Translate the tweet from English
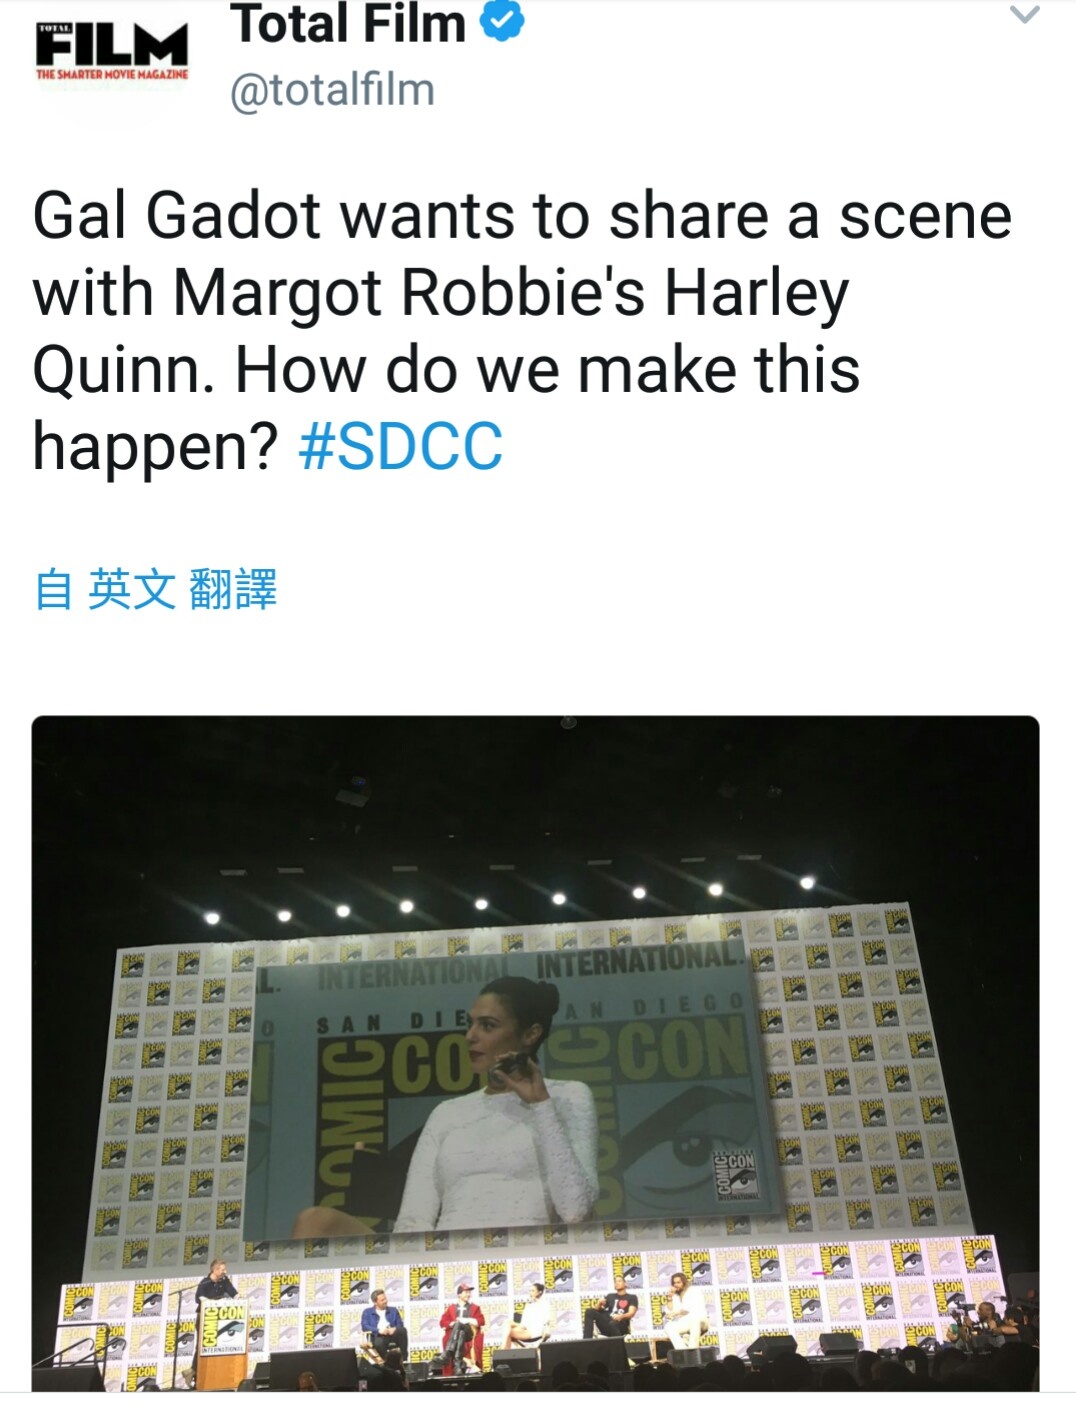The width and height of the screenshot is (1076, 1426). coord(155,589)
